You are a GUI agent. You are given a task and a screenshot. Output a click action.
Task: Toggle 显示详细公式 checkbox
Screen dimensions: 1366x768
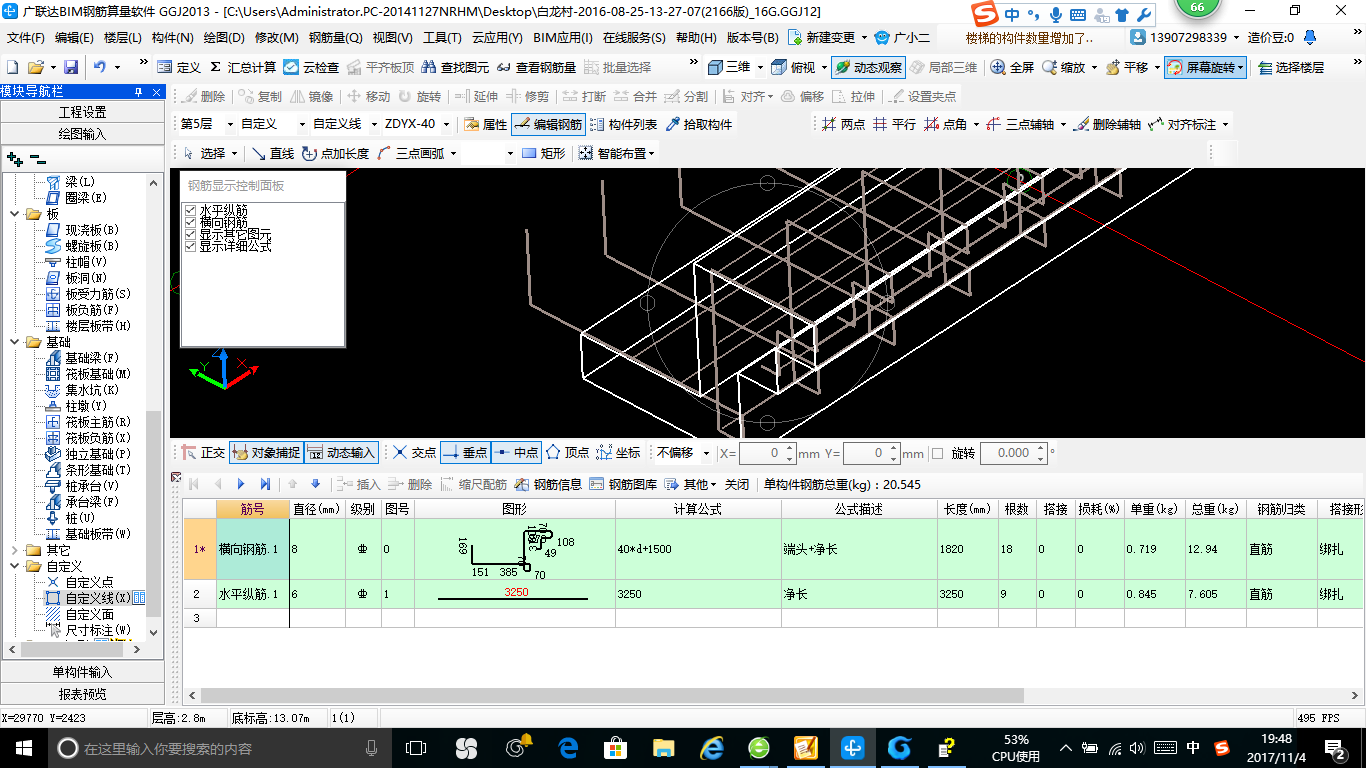190,246
